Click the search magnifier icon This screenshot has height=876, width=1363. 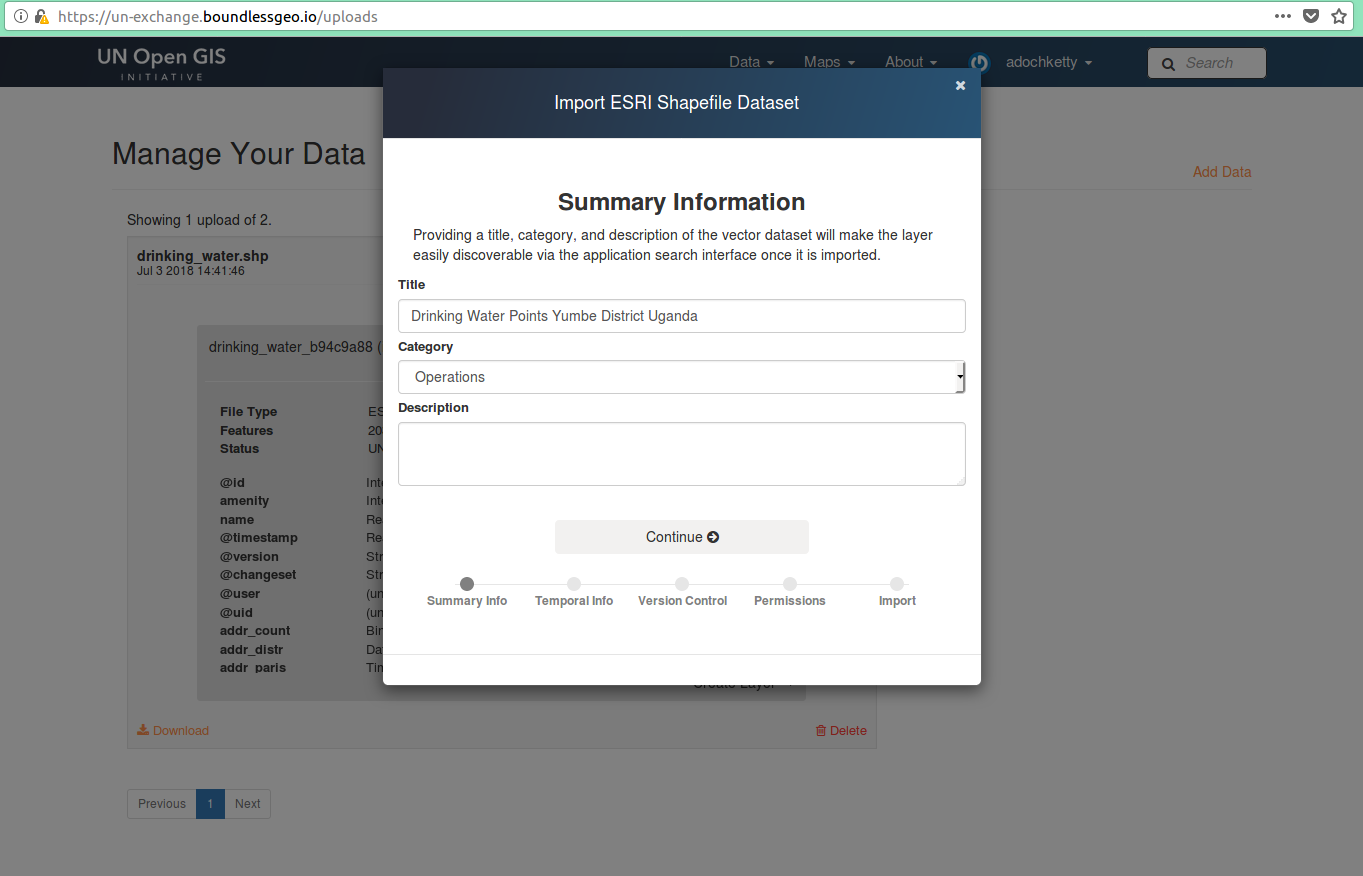point(1168,64)
